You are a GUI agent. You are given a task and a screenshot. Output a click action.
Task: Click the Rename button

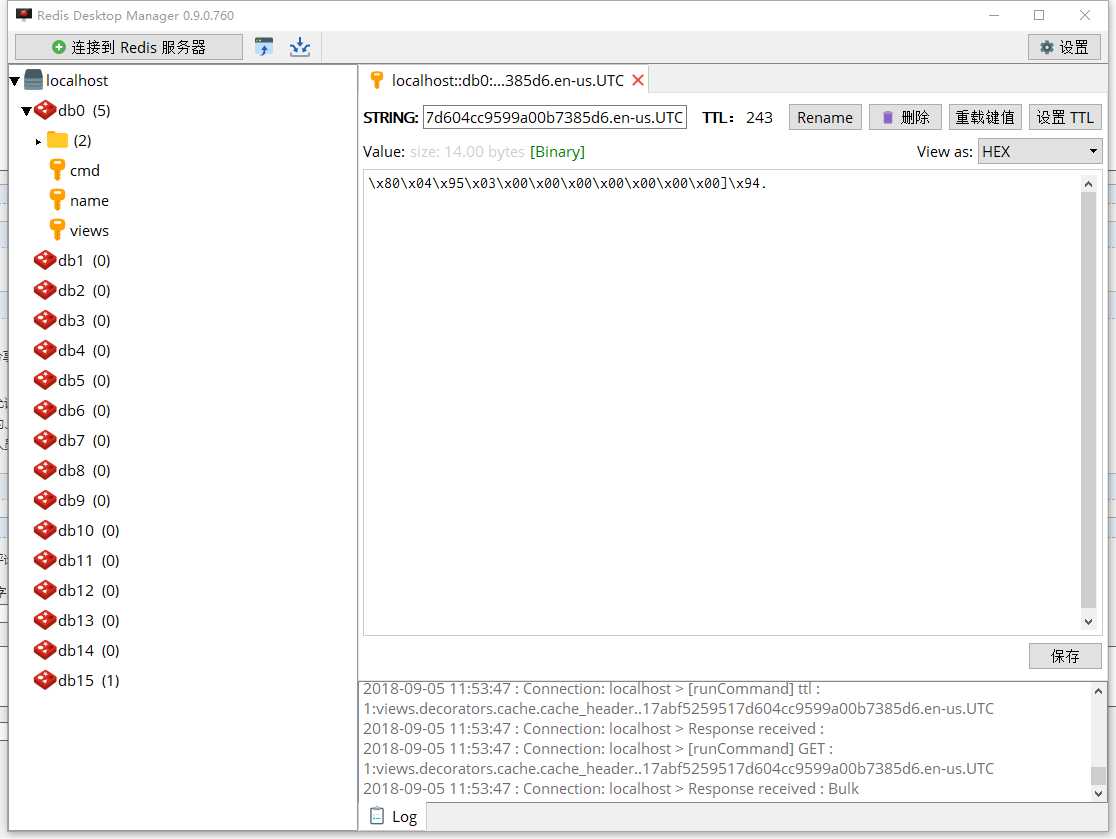tap(825, 117)
